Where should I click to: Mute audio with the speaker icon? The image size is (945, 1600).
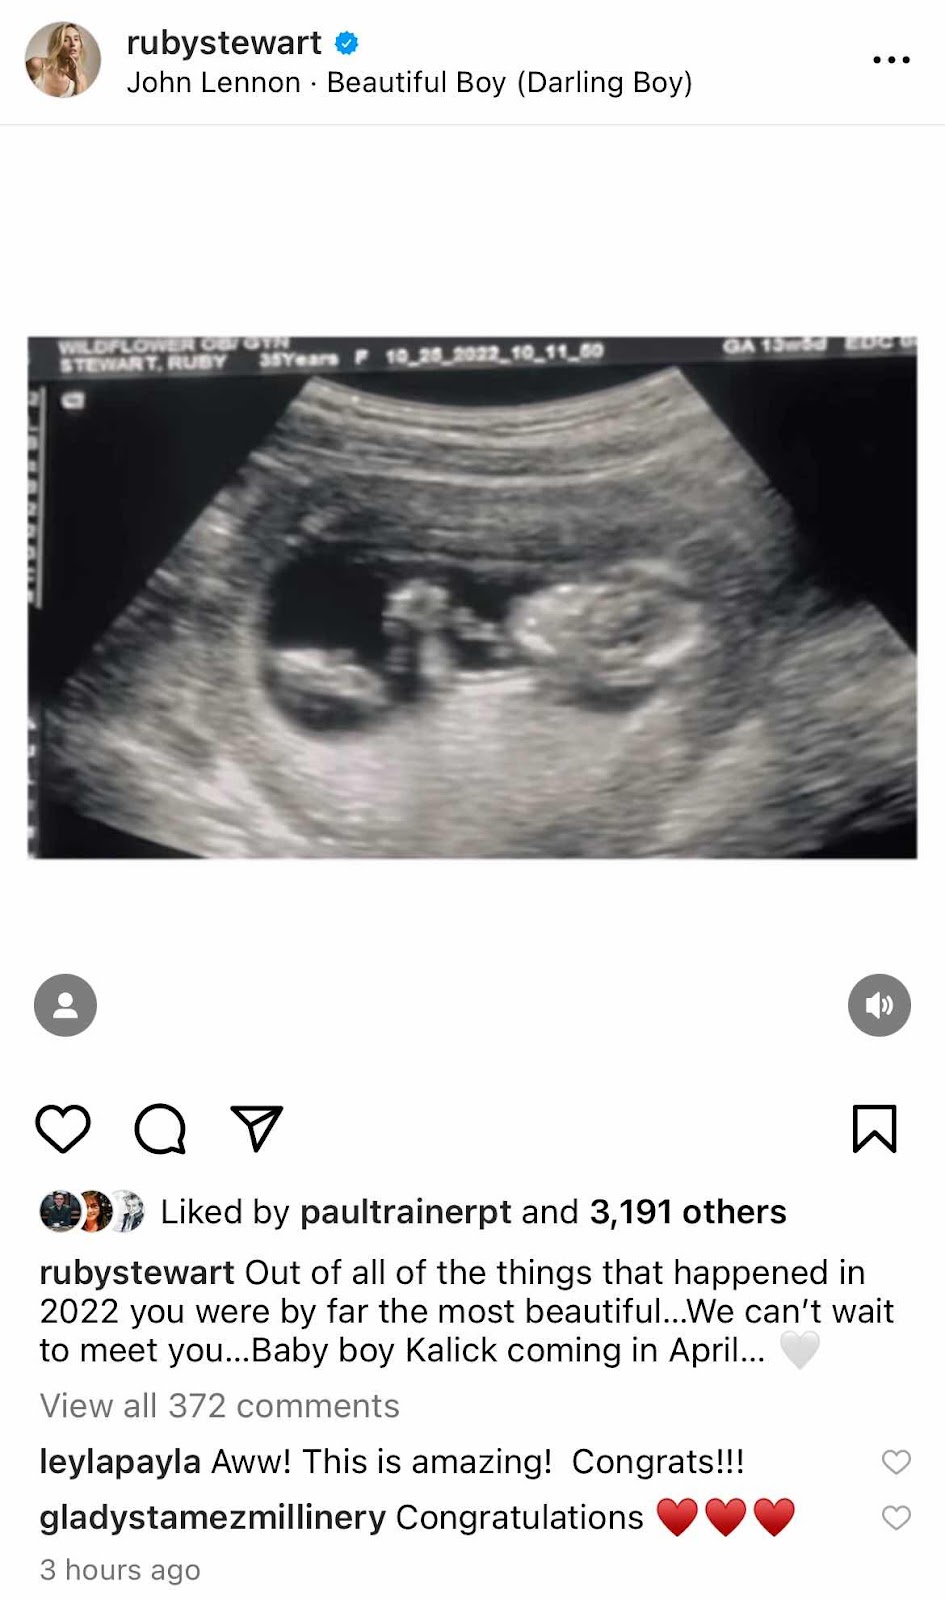tap(879, 1005)
